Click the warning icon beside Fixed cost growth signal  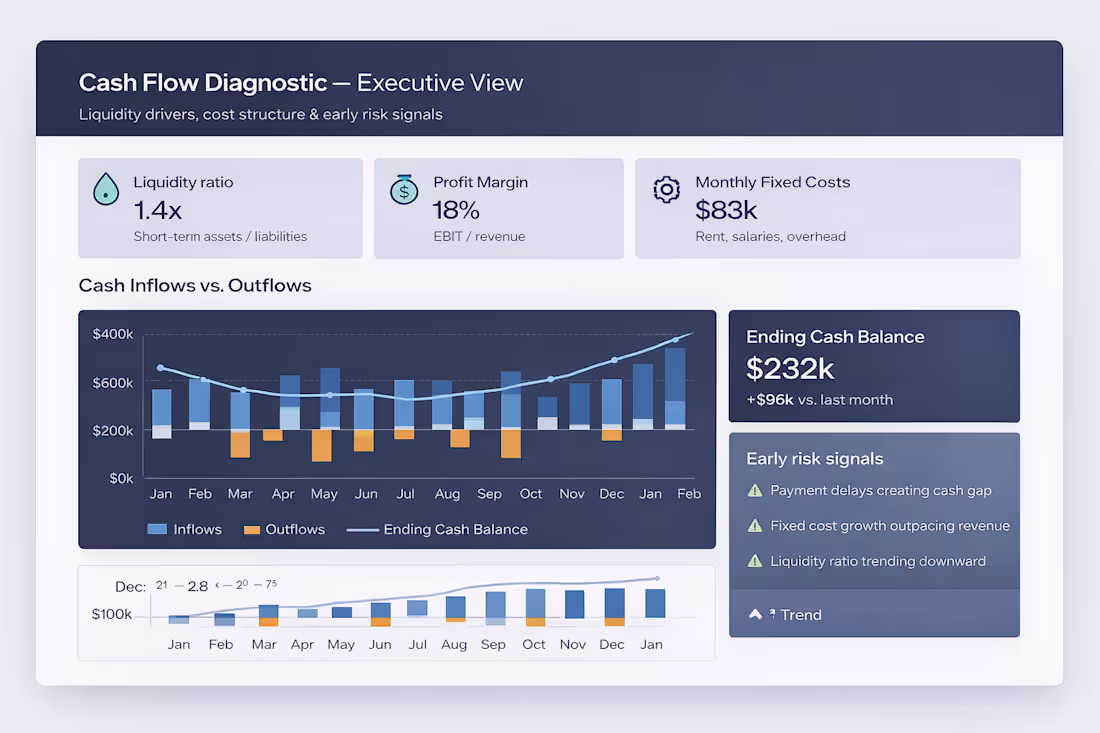coord(758,525)
